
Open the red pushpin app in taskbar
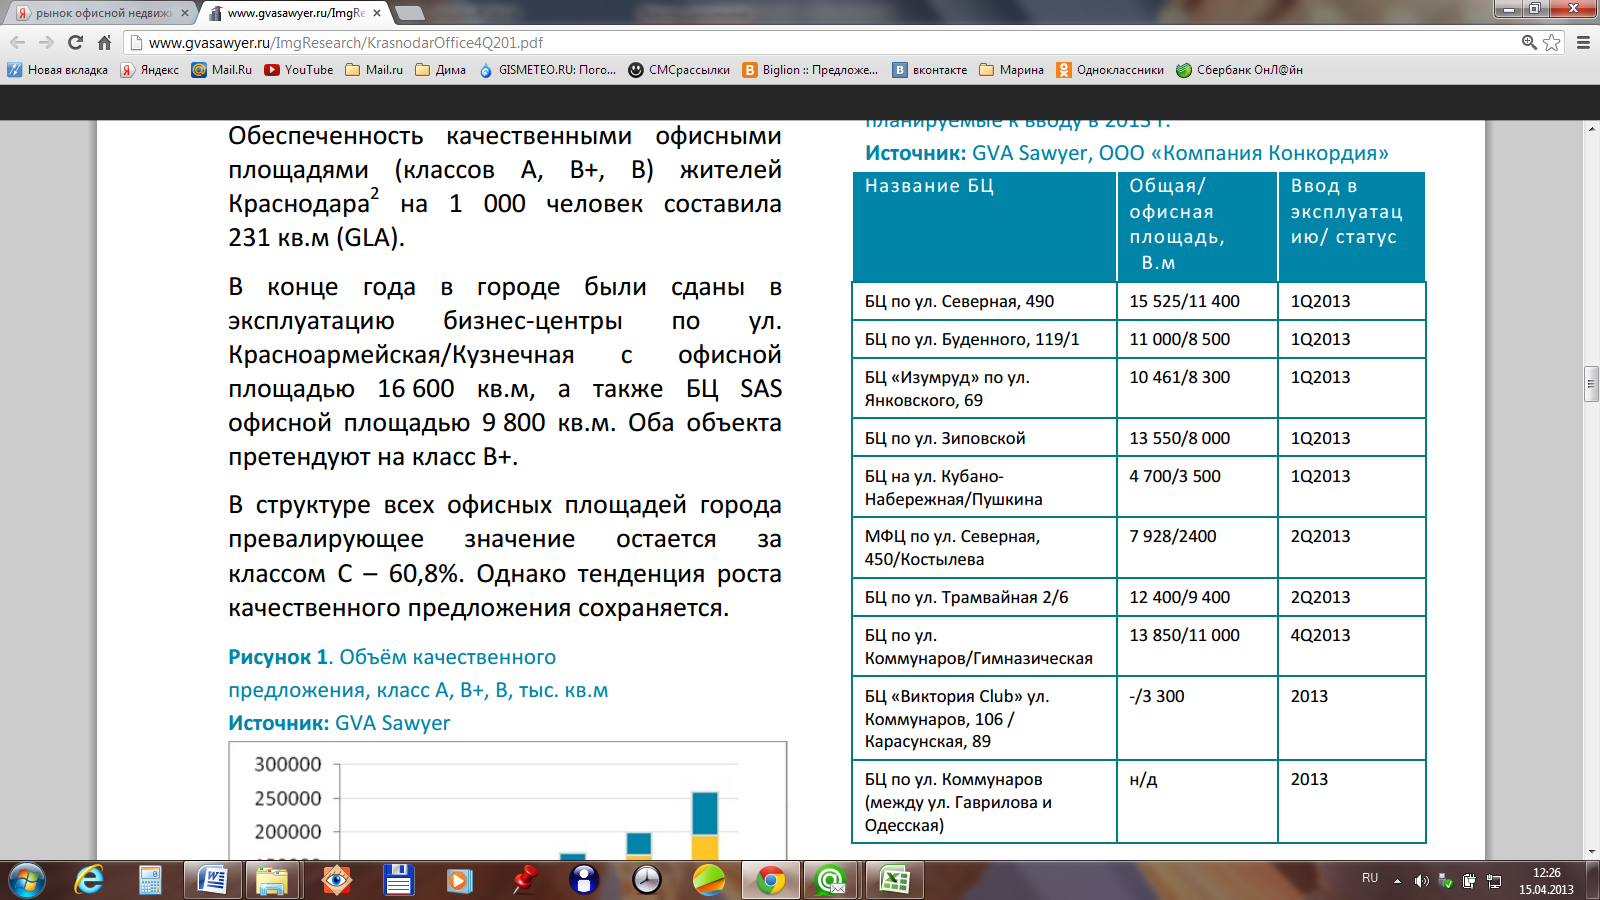[522, 881]
